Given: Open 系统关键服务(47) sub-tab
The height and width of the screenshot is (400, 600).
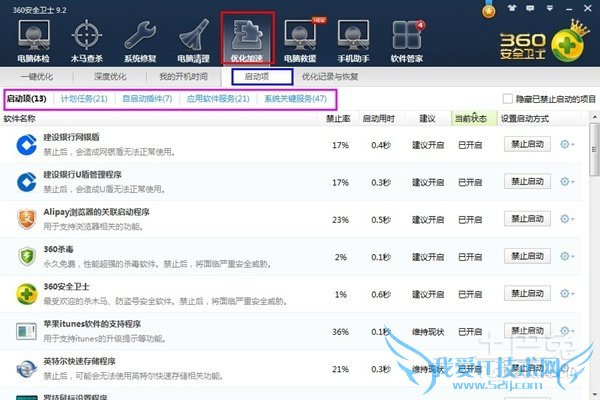Looking at the screenshot, I should 296,99.
